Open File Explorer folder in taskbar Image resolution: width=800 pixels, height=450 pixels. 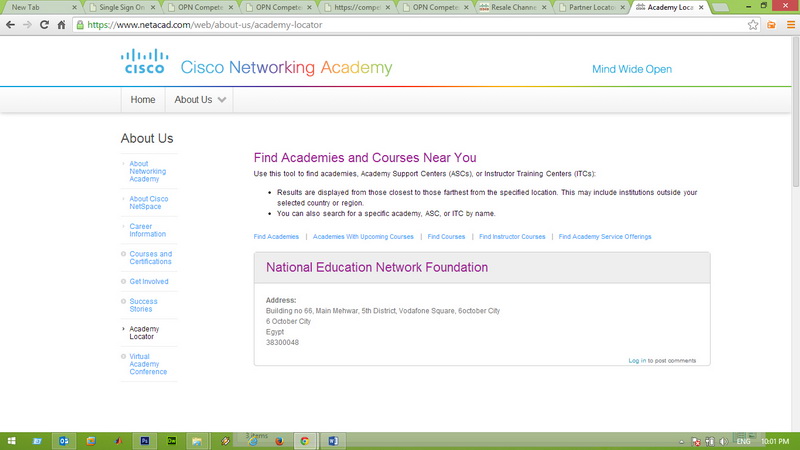pos(197,441)
